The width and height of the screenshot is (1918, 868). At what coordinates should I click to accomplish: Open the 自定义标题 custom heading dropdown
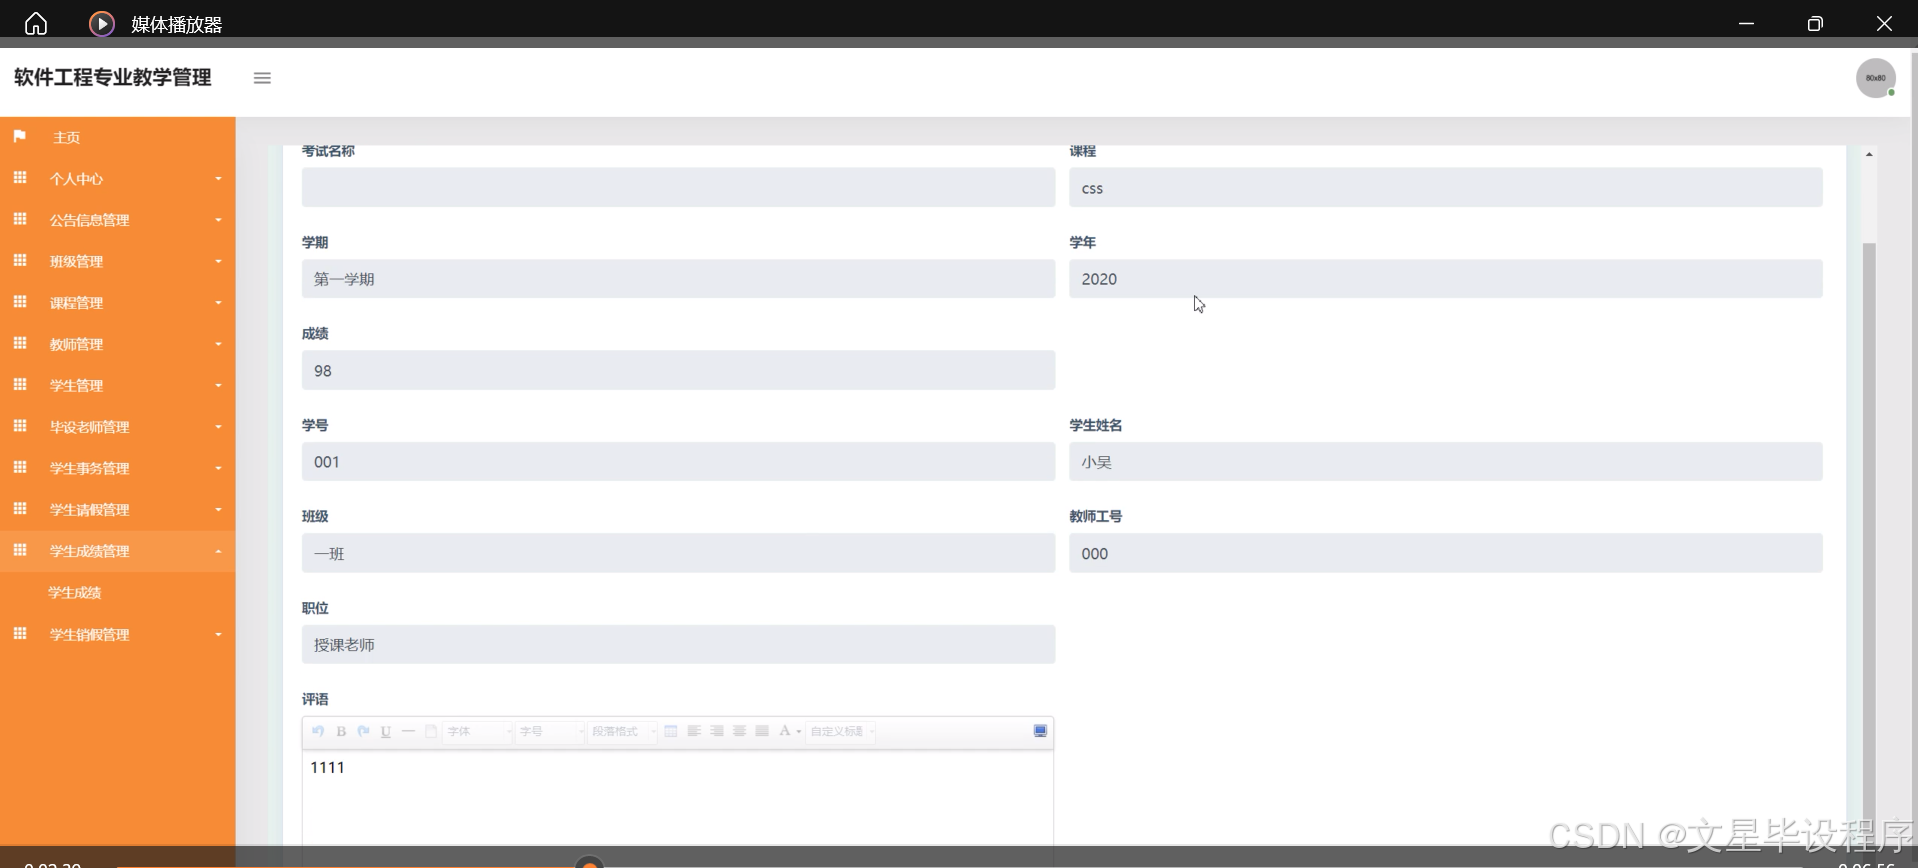pos(842,731)
